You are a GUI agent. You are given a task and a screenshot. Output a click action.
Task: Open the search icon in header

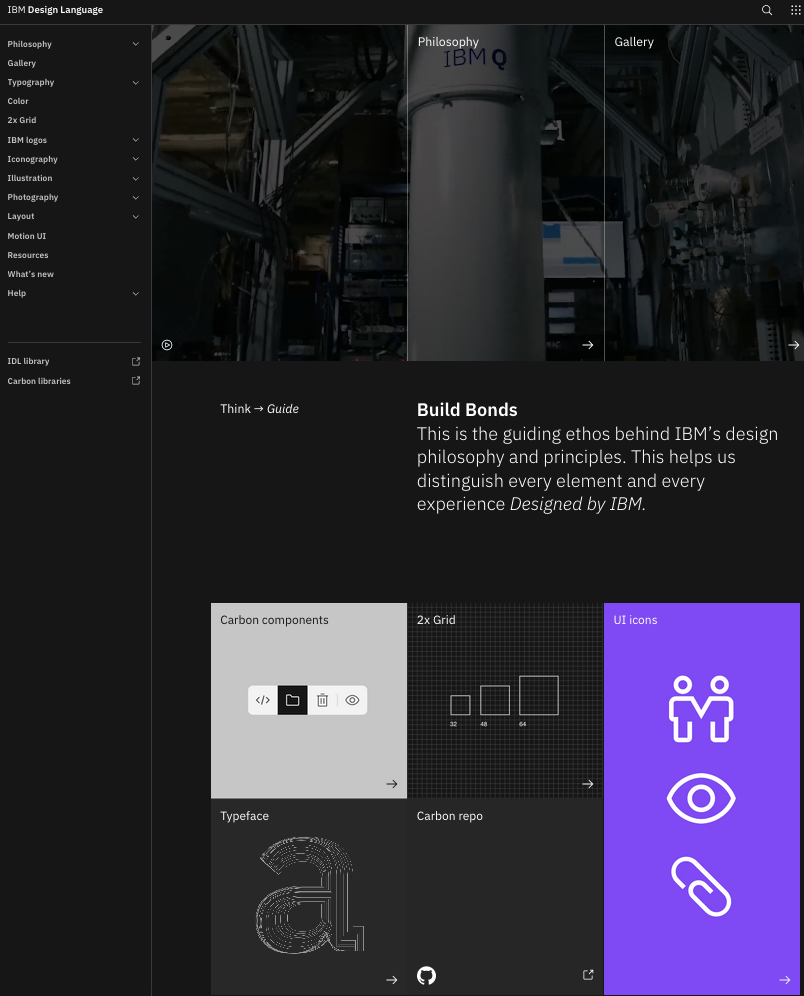(x=767, y=10)
